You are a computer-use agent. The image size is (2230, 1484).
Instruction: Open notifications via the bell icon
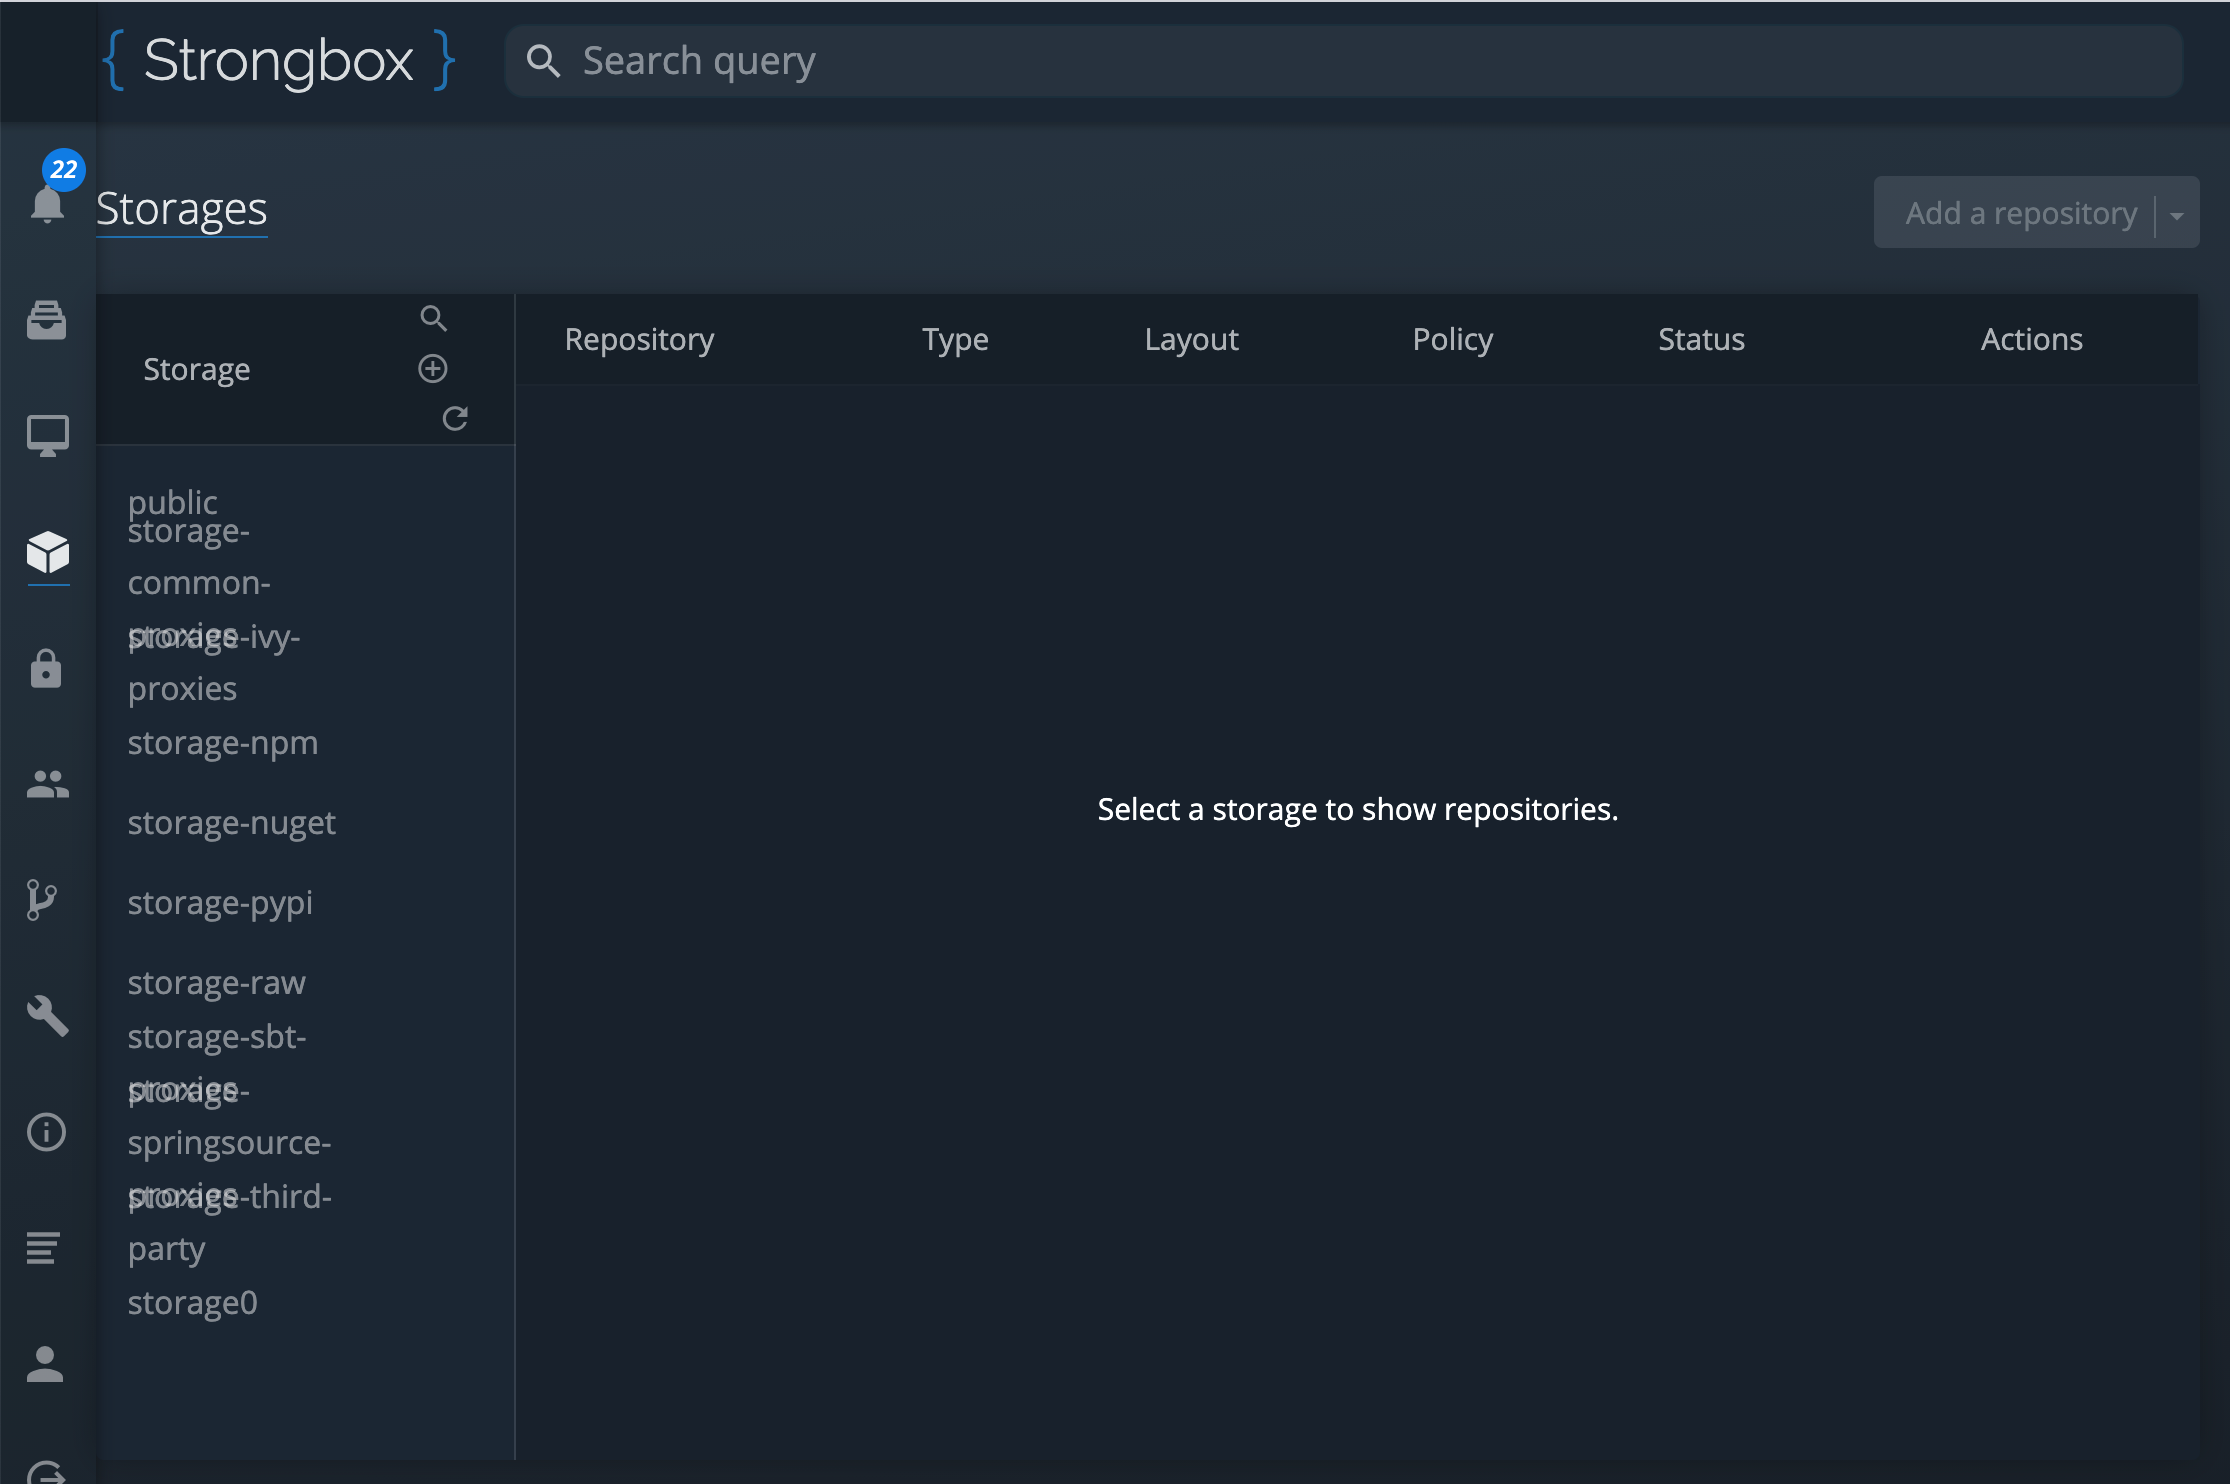[46, 205]
